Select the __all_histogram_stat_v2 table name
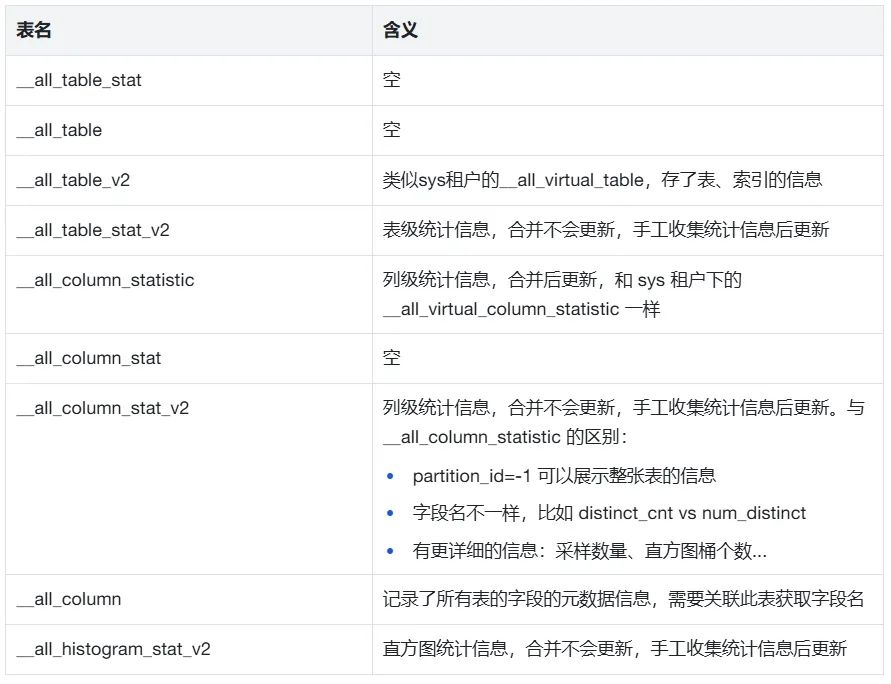 coord(113,649)
